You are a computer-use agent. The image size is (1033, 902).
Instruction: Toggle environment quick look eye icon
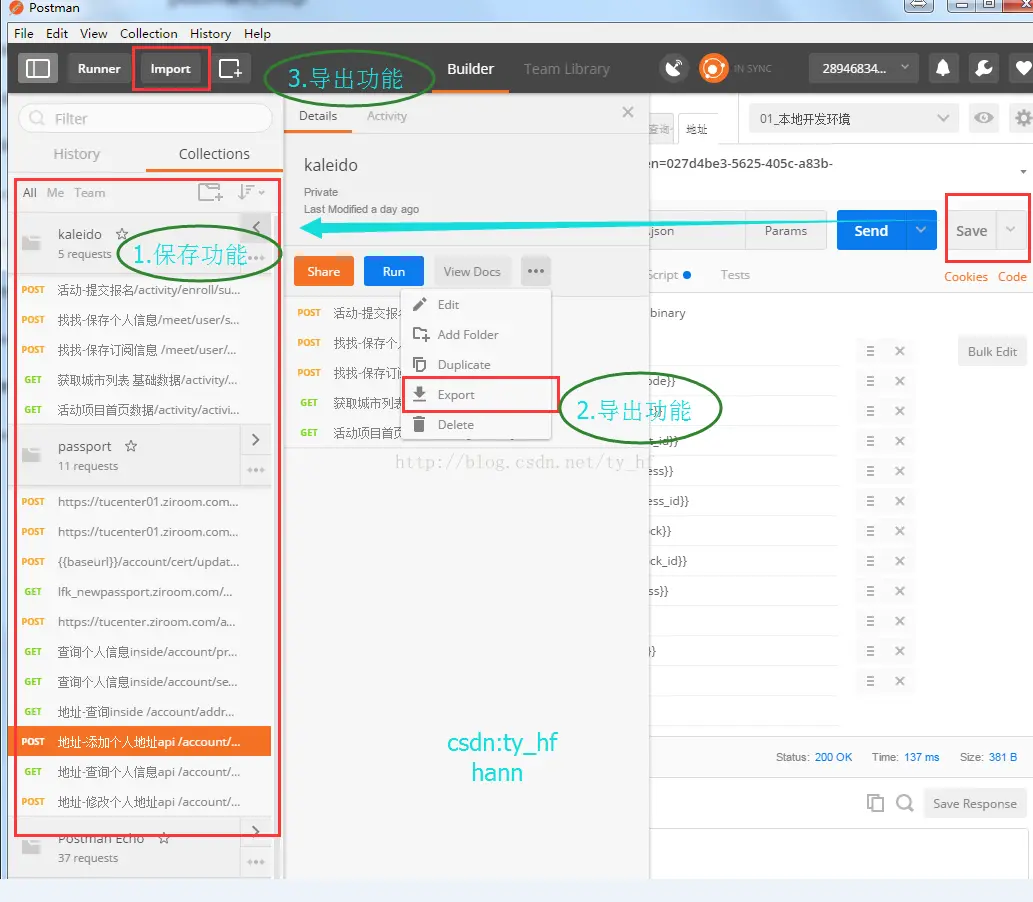(984, 119)
